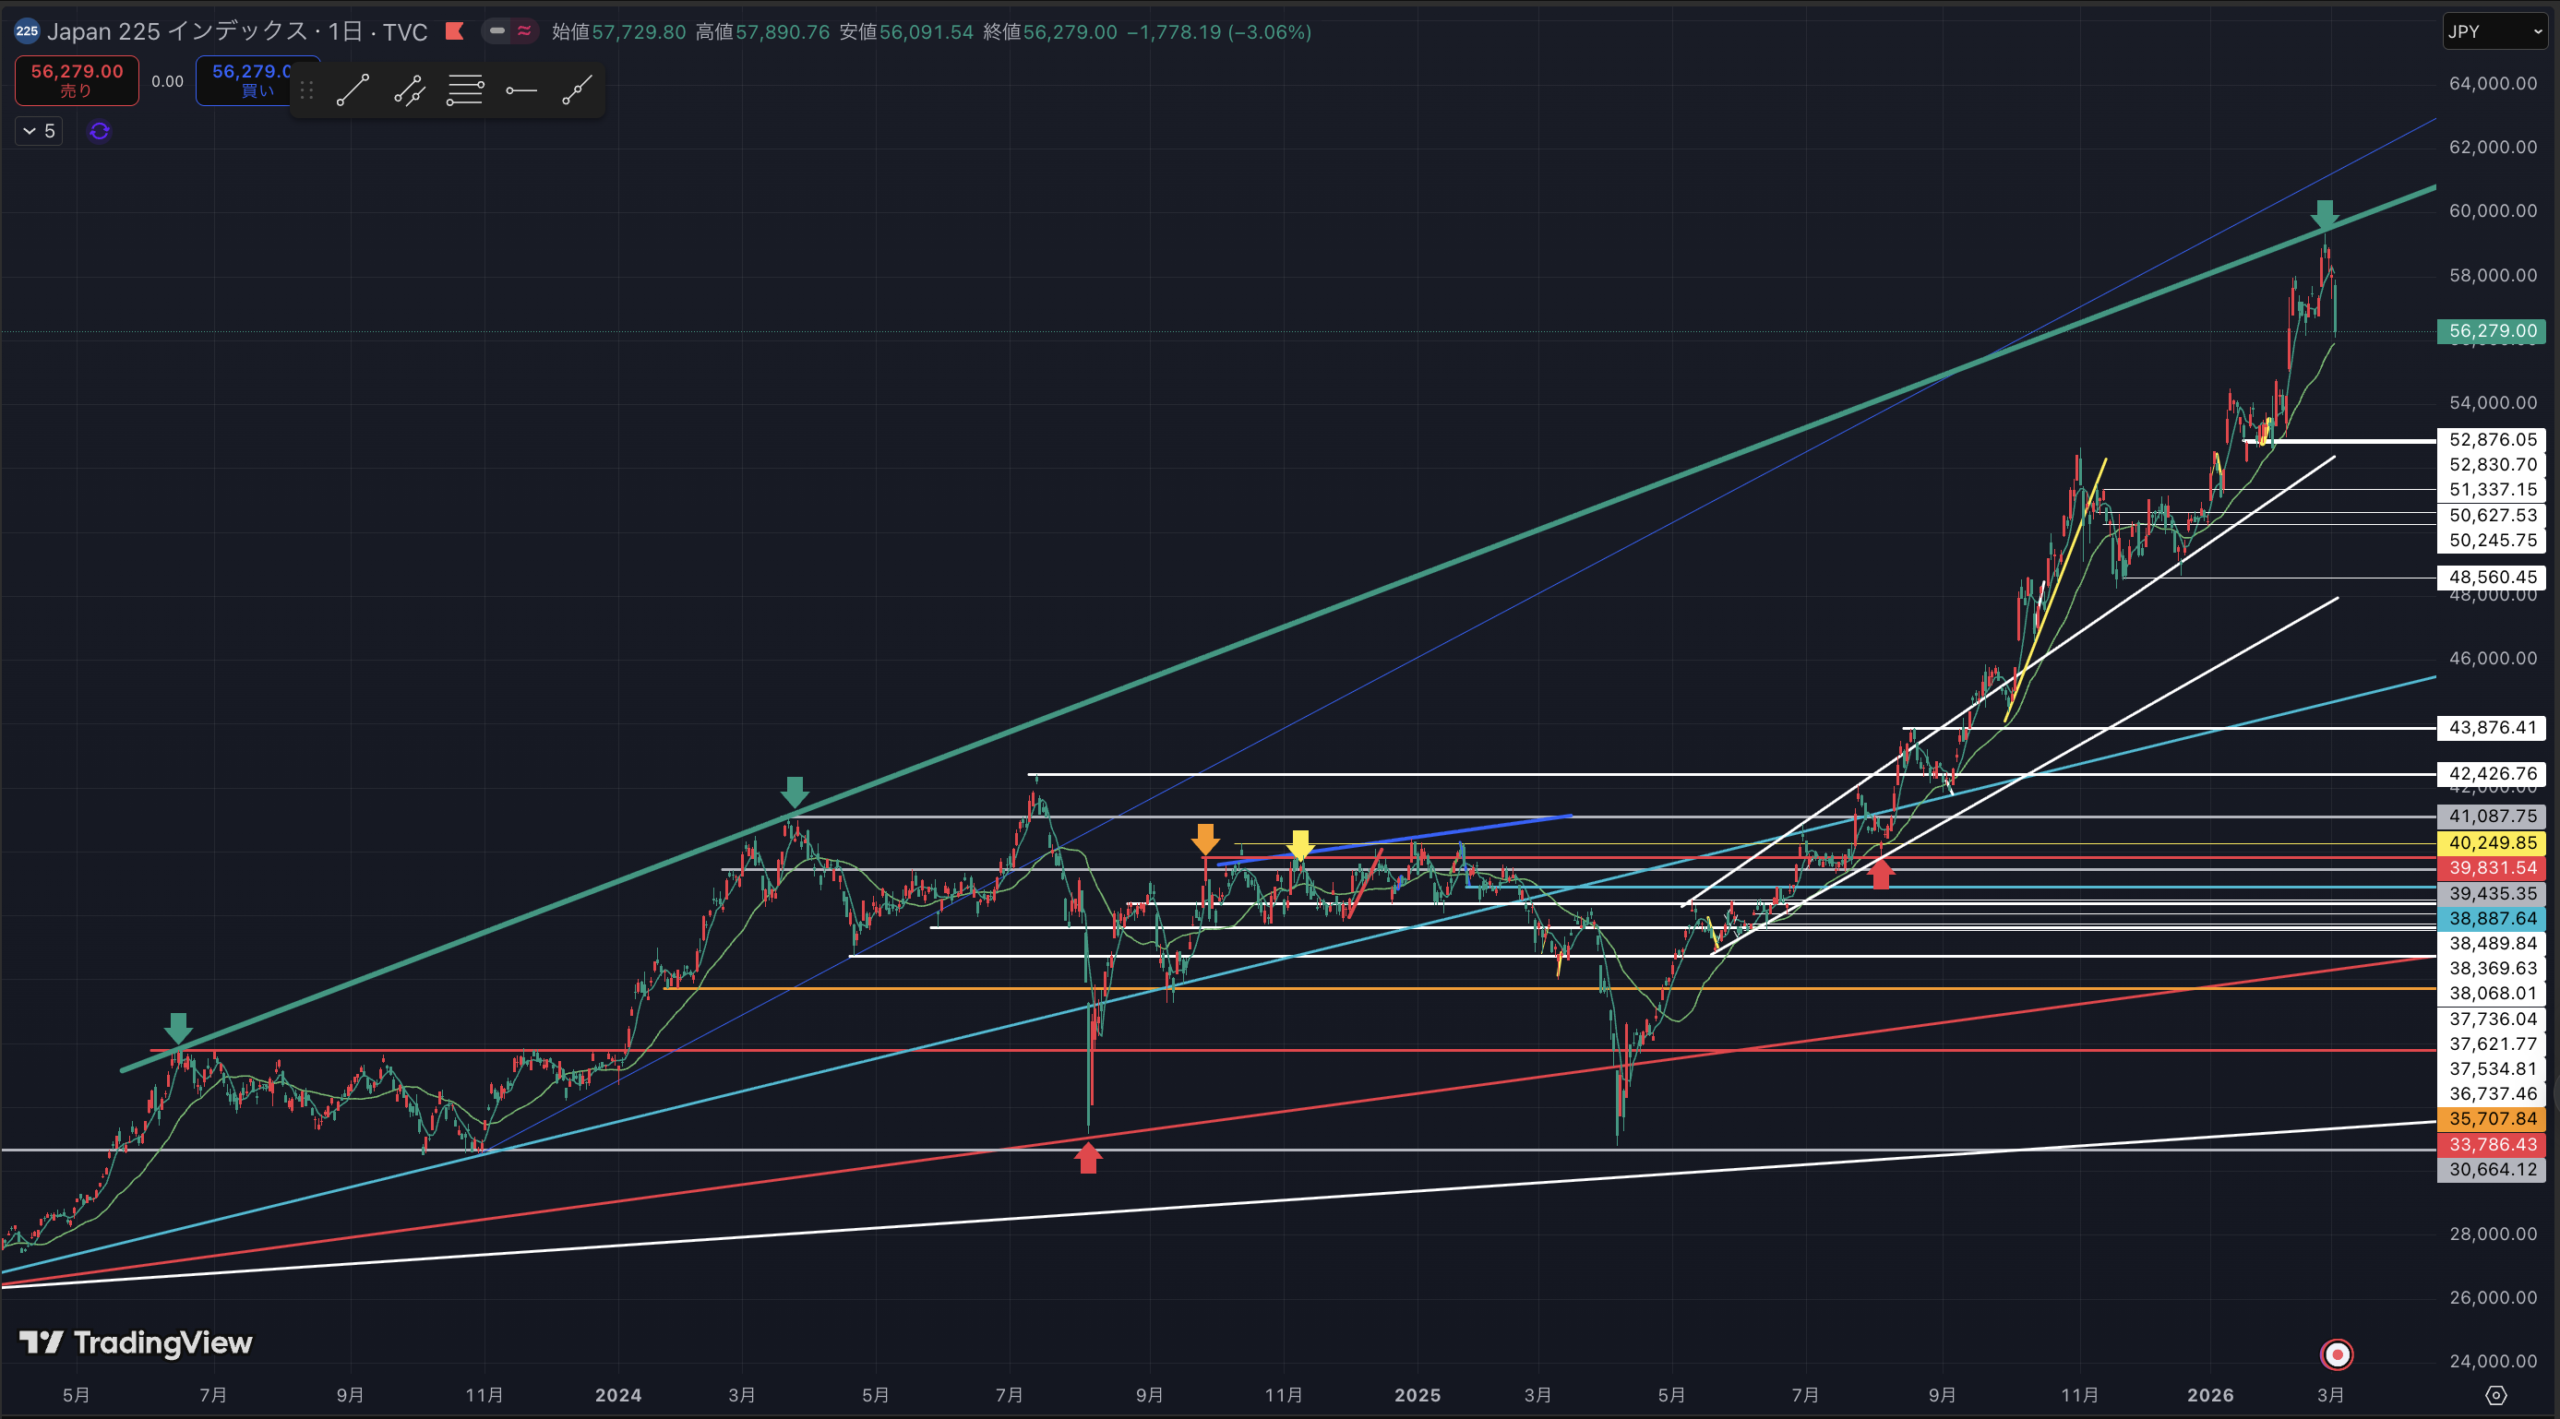
Task: Toggle the gray market status pill
Action: 497,31
